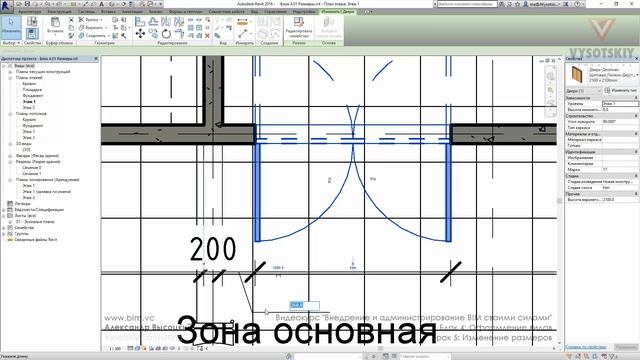Click the Save icon in quick access toolbar
Viewport: 640px width, 360px height.
tap(27, 4)
